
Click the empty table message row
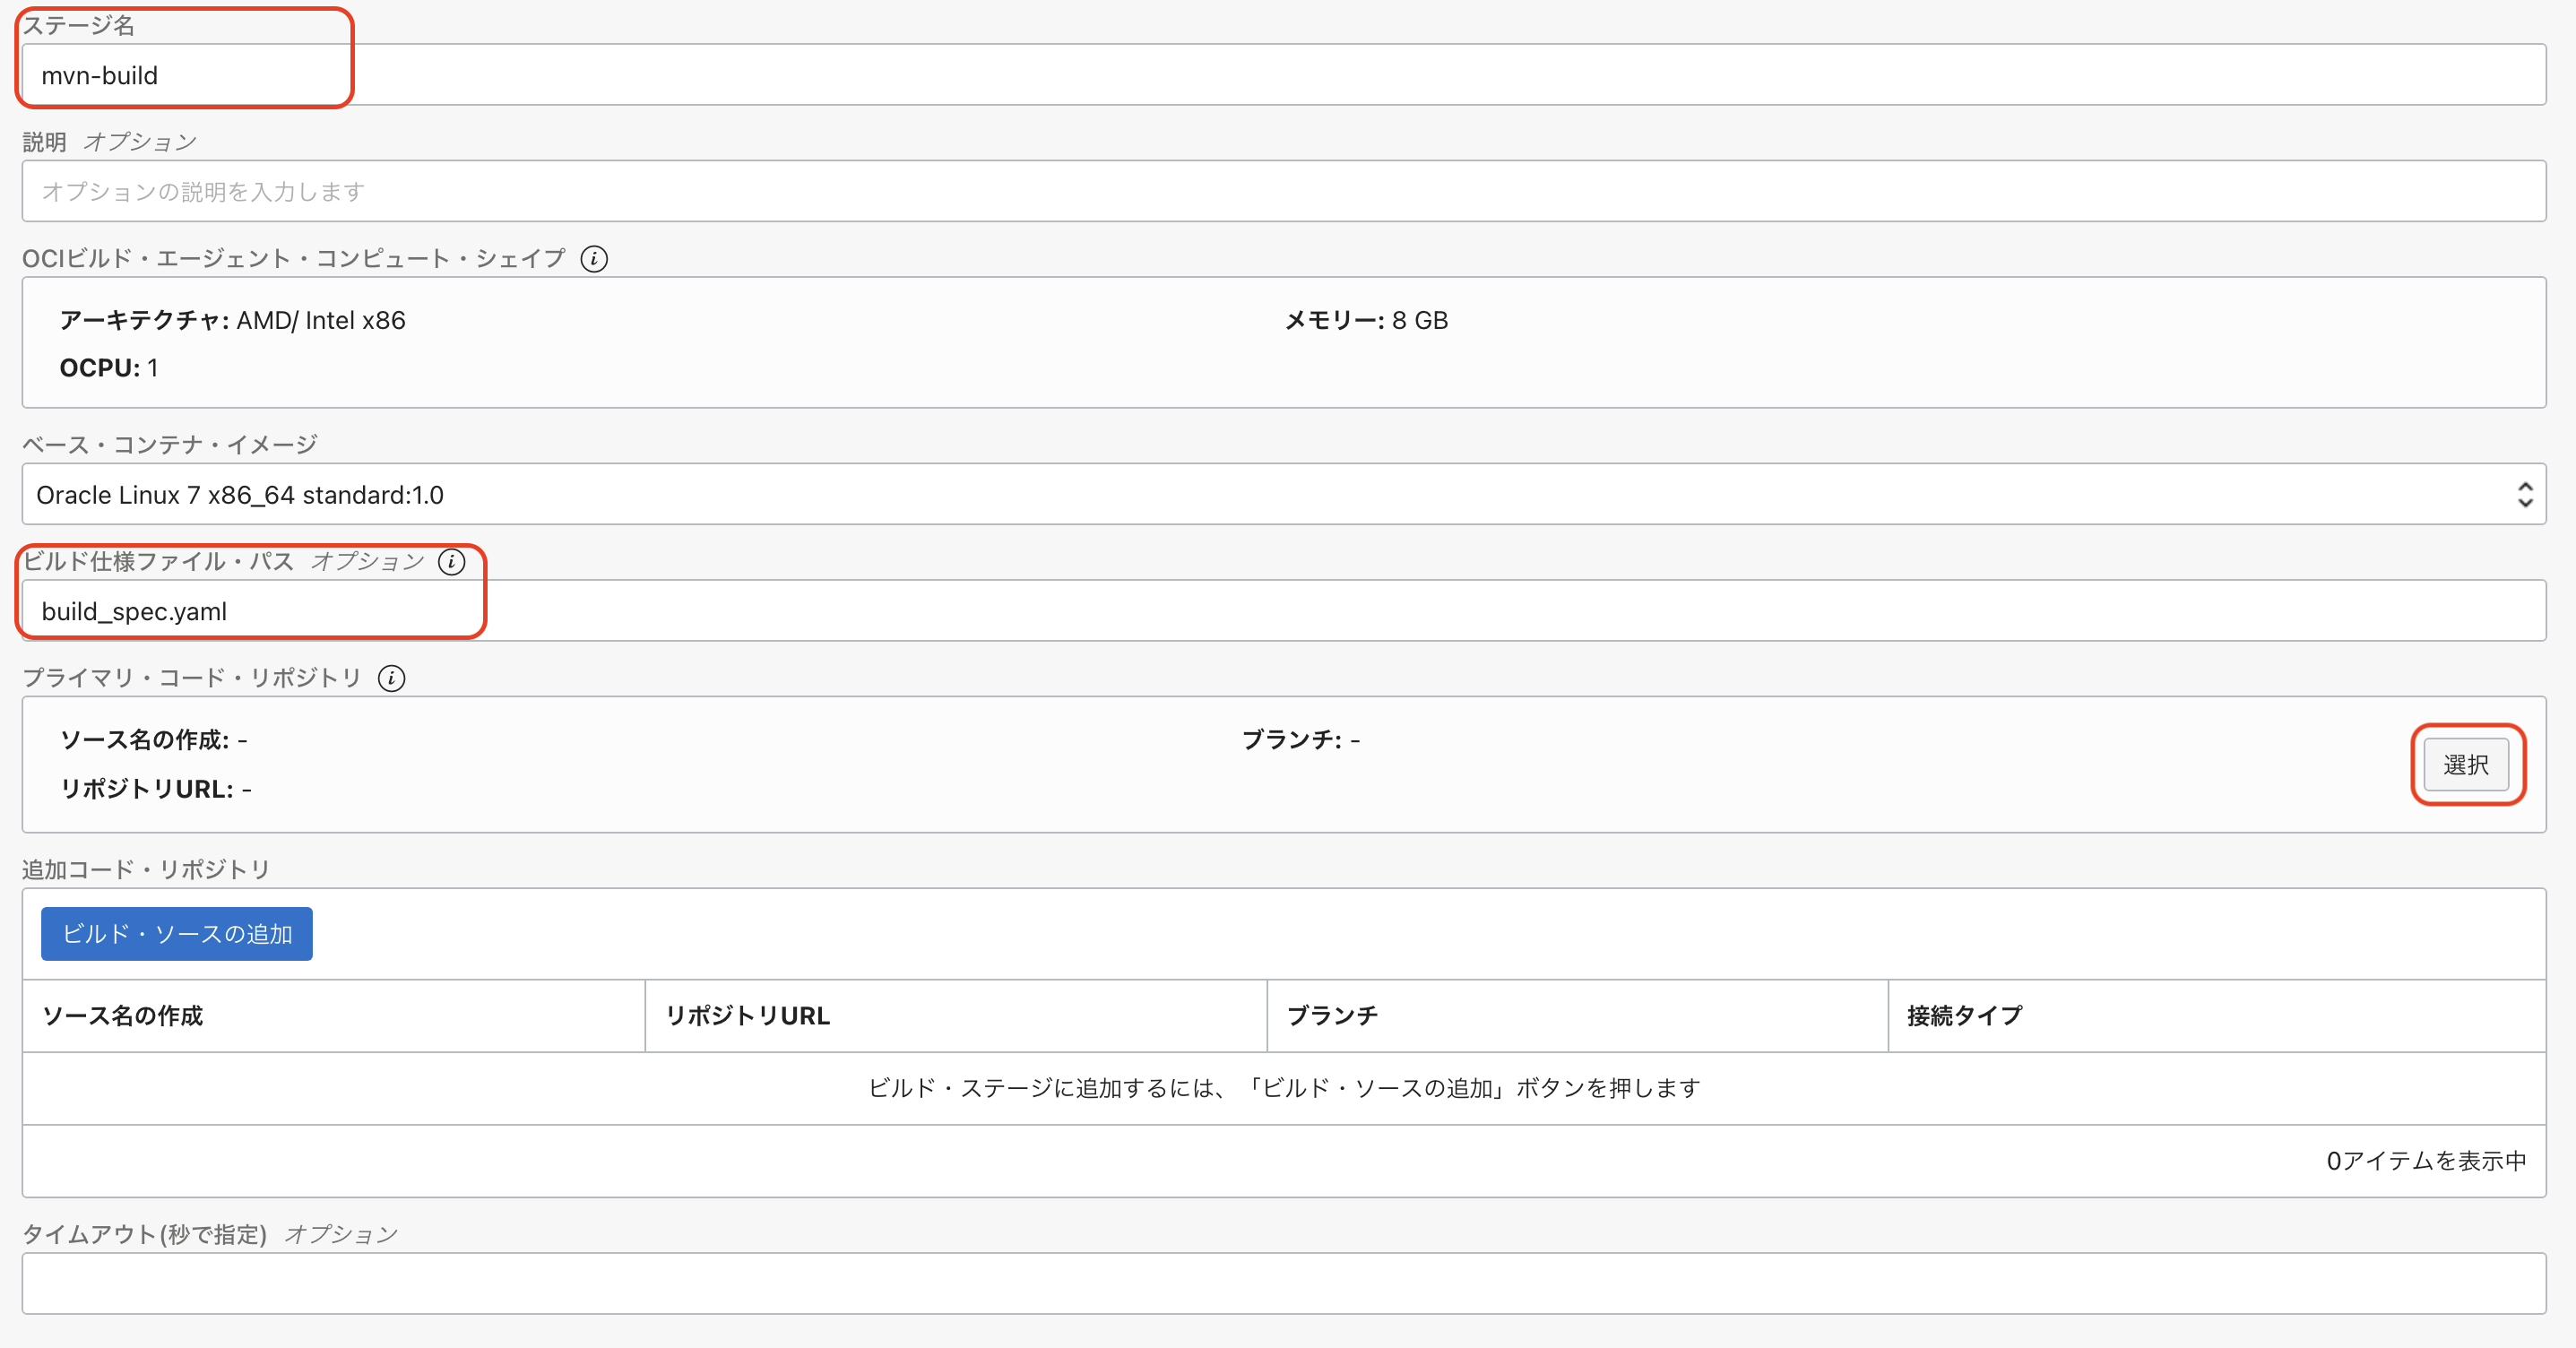click(x=1284, y=1088)
